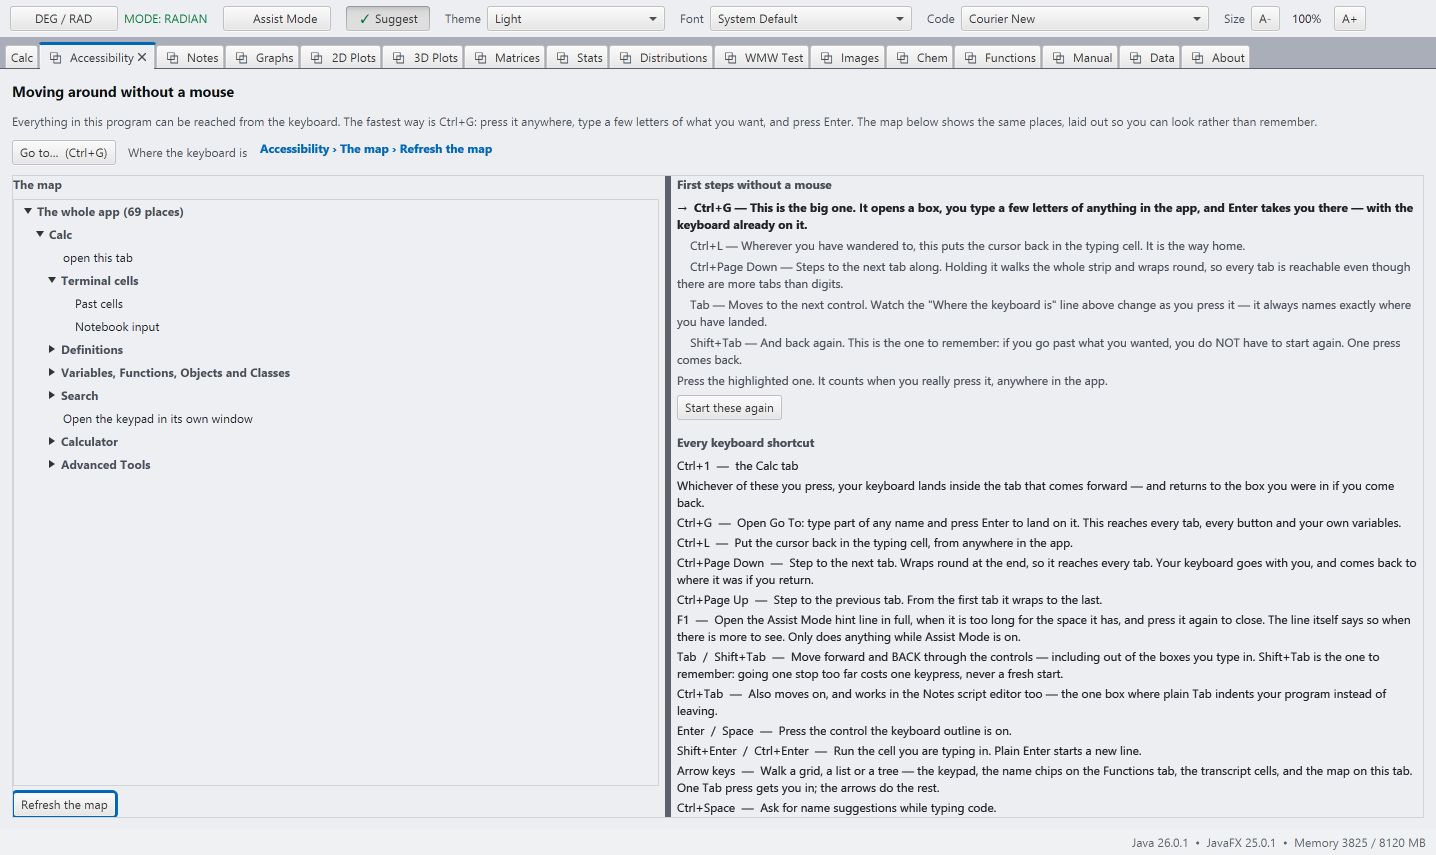Switch to the About tab label

(x=1228, y=58)
